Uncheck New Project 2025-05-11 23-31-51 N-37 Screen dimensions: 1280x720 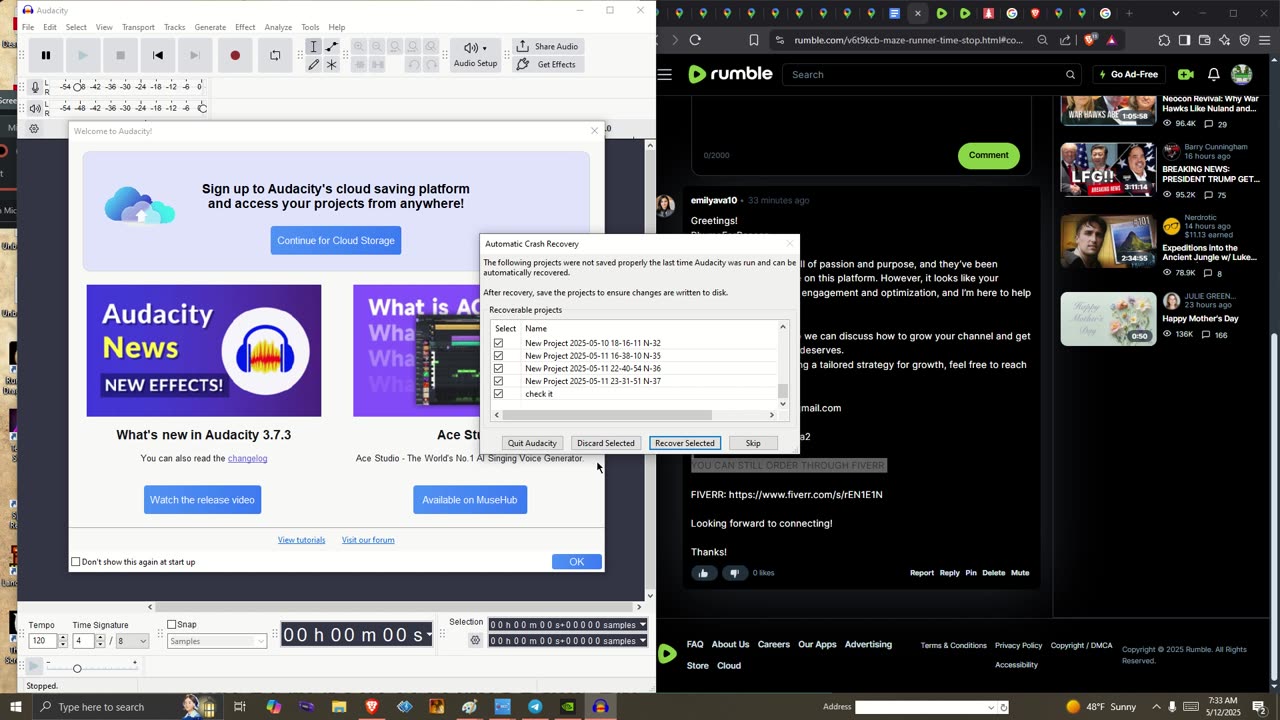coord(498,381)
